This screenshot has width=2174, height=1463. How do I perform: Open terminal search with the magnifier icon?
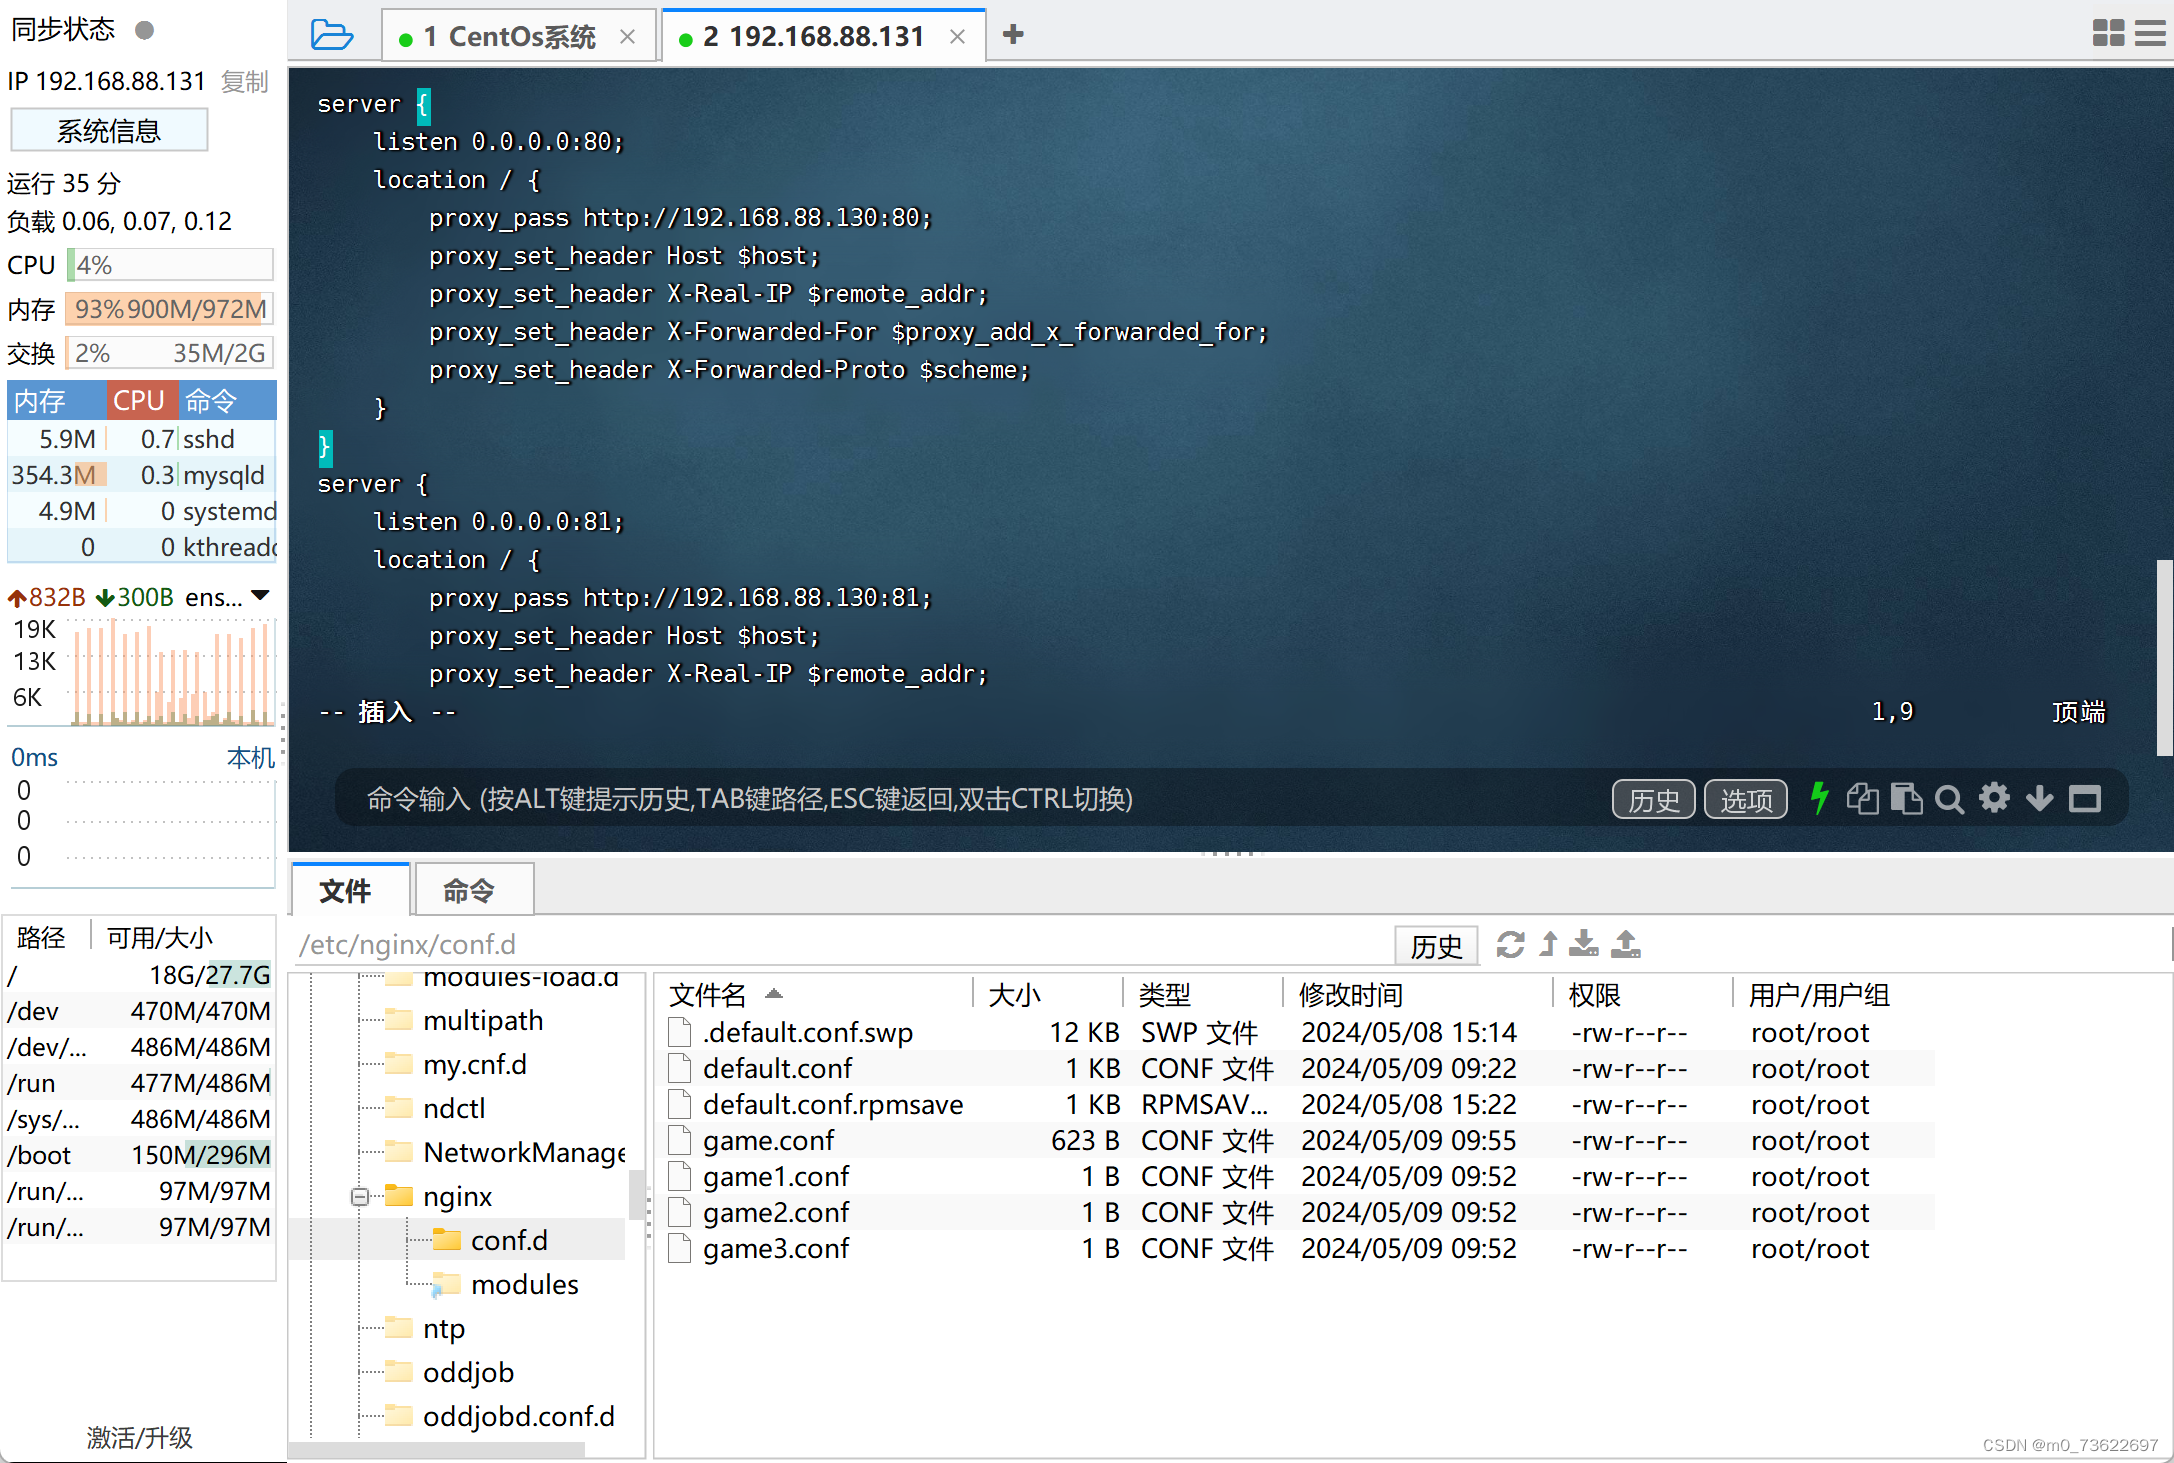tap(1949, 799)
